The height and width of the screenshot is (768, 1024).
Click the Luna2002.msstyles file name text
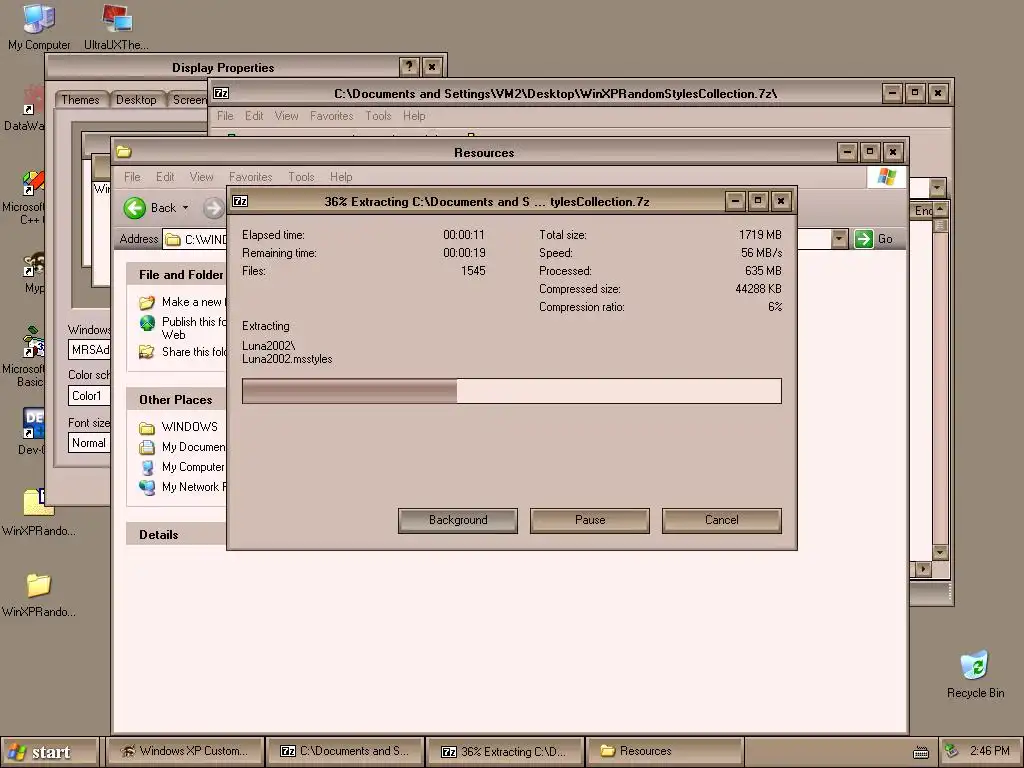tap(287, 359)
